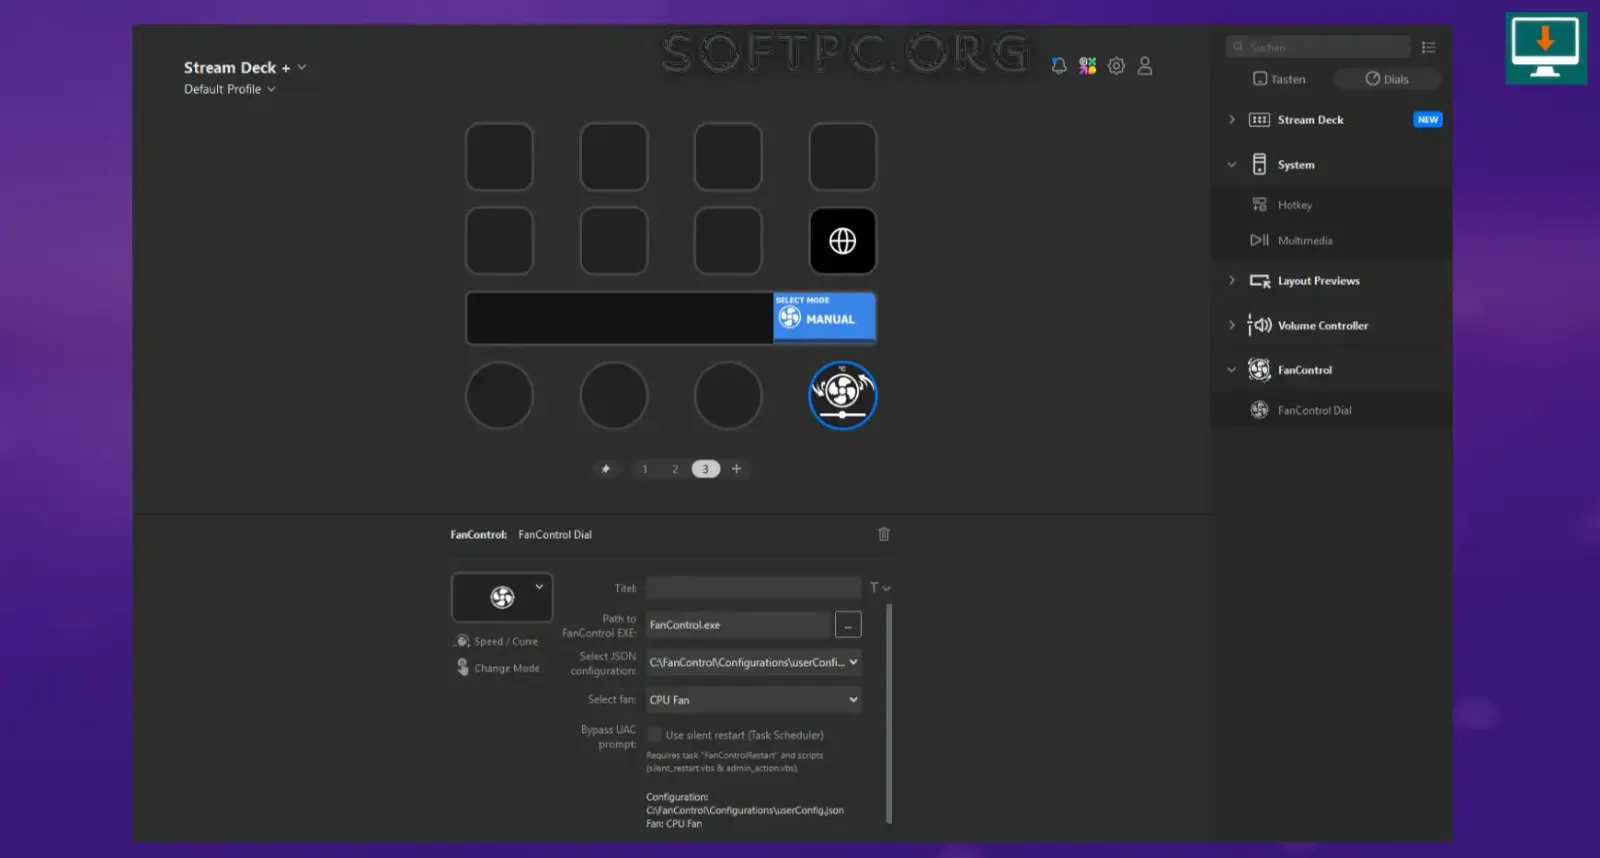Expand the Volume Controller category
The image size is (1600, 858).
pos(1231,325)
